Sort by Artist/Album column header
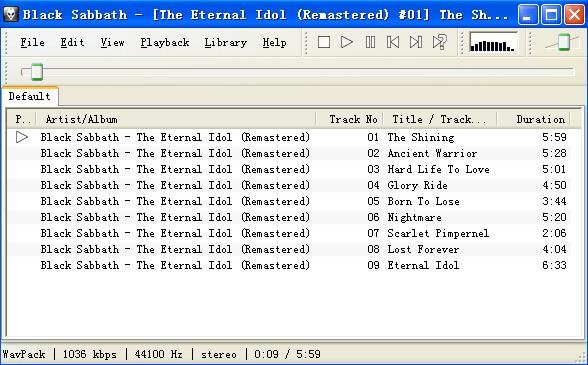Screen dimensions: 588x365 (176, 119)
